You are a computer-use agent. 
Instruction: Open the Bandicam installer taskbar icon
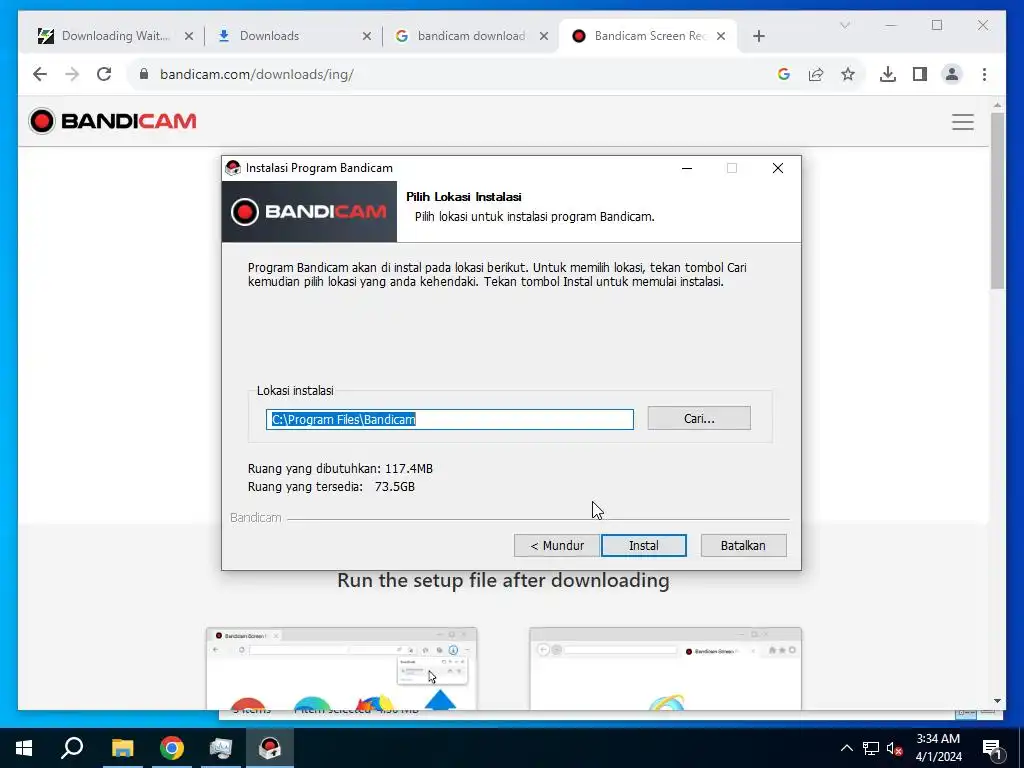270,748
